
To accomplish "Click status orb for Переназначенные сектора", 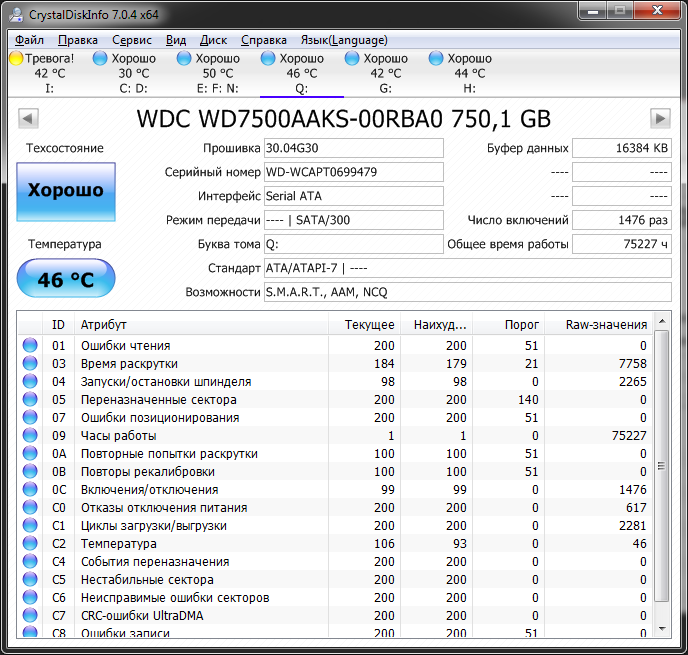I will pos(30,399).
